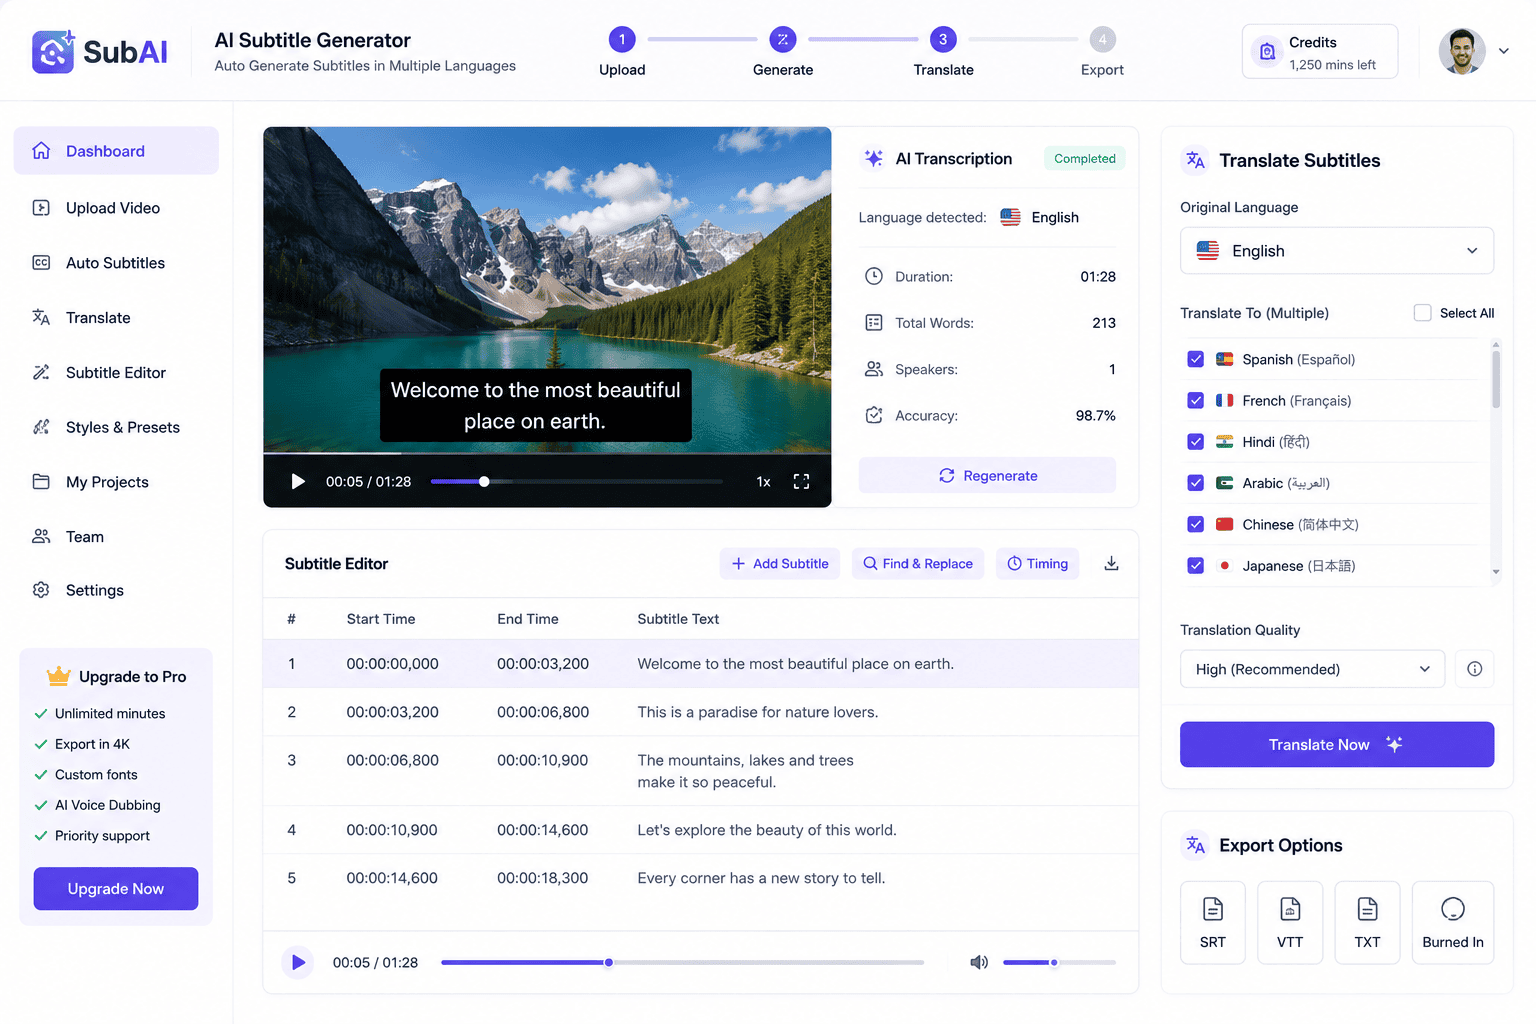Viewport: 1536px width, 1024px height.
Task: Click the user profile avatar
Action: point(1462,51)
